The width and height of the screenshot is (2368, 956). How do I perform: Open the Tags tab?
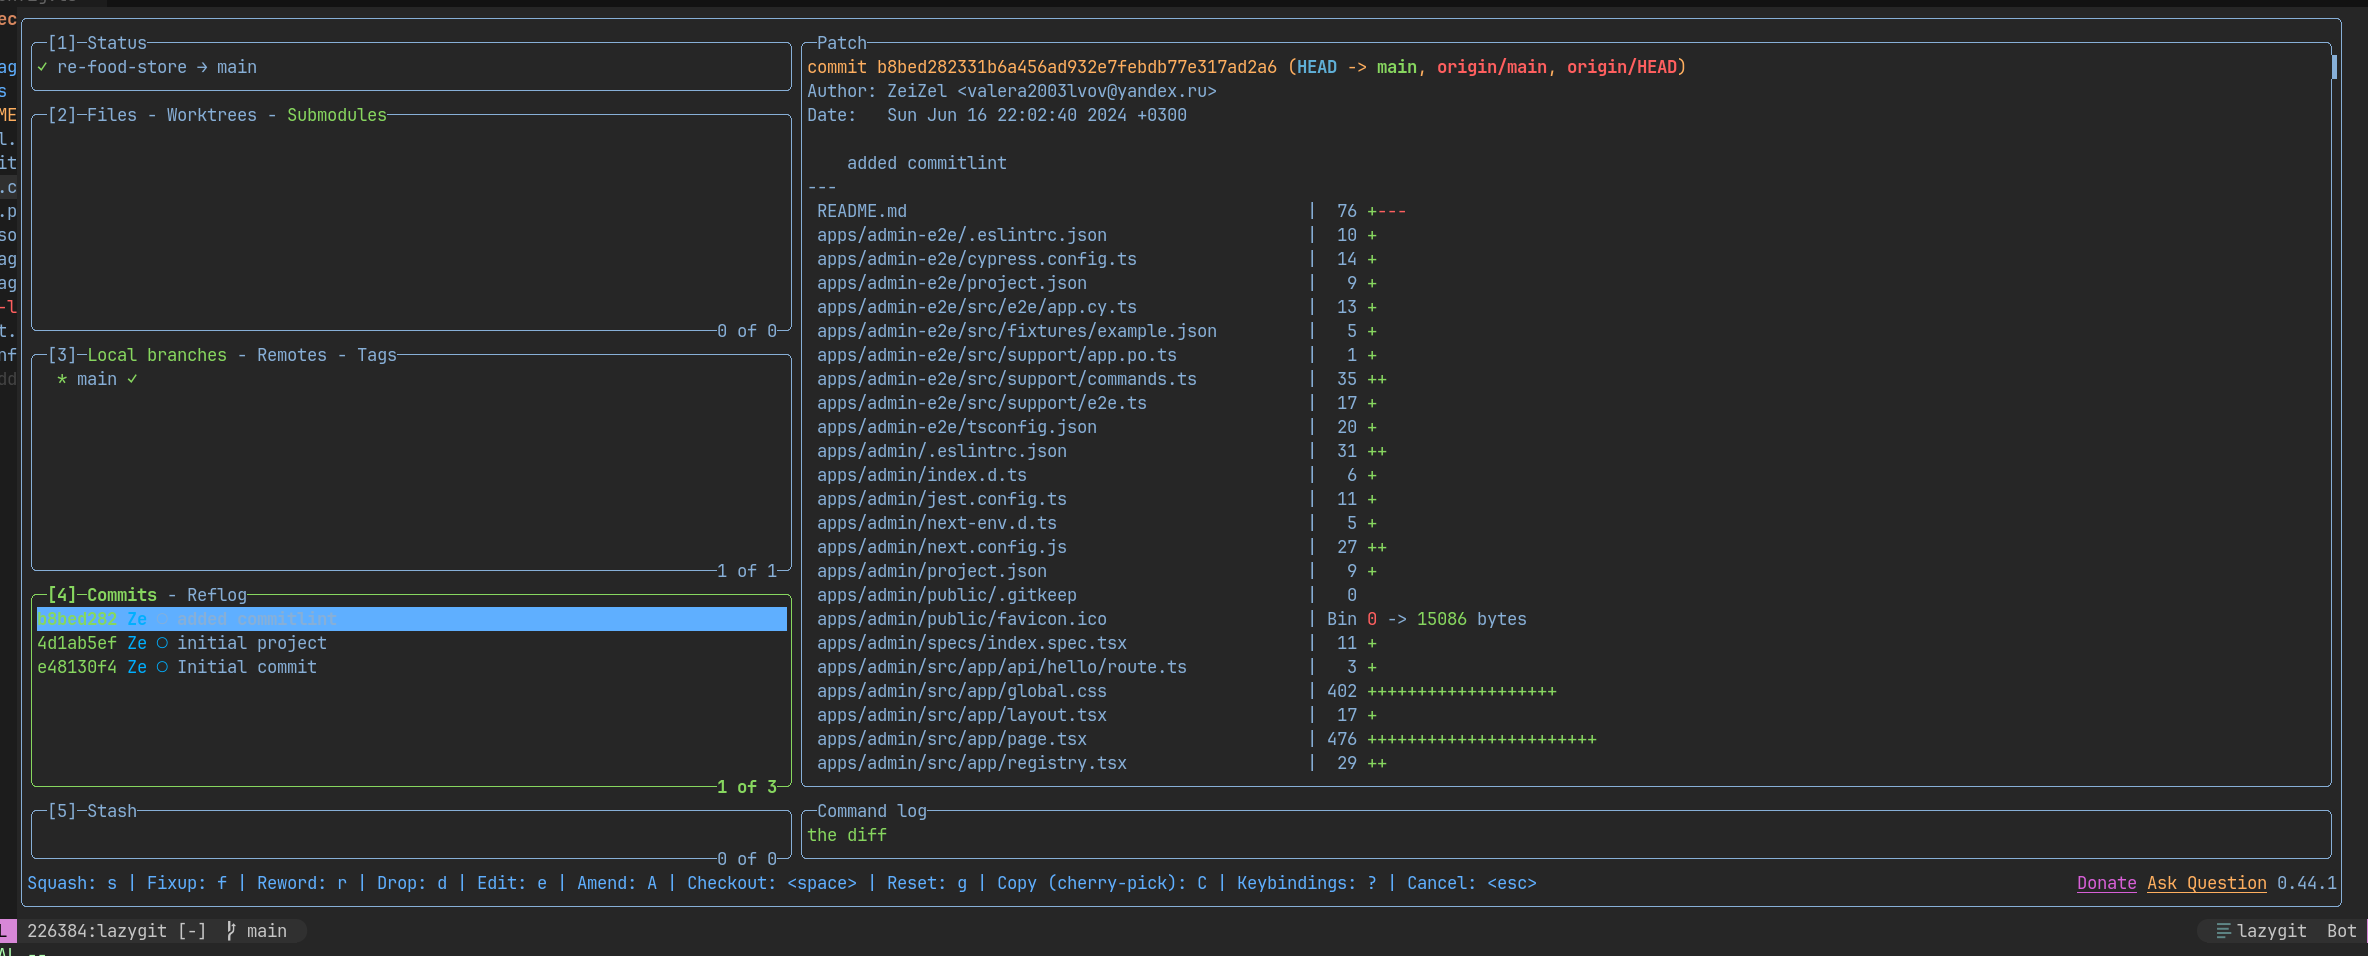(x=377, y=355)
